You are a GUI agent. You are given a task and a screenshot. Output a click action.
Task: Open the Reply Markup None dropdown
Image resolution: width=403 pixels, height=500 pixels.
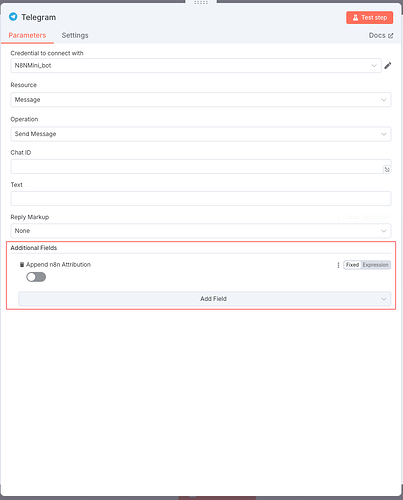(201, 231)
